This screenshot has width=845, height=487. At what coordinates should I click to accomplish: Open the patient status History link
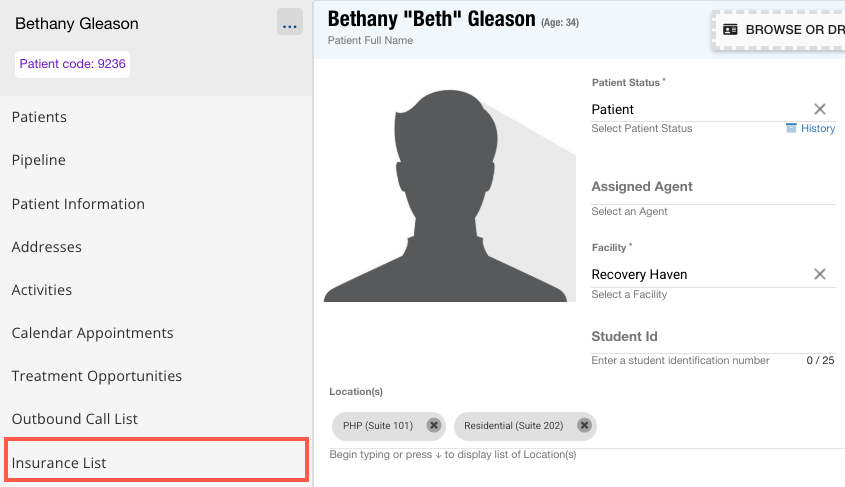click(810, 128)
